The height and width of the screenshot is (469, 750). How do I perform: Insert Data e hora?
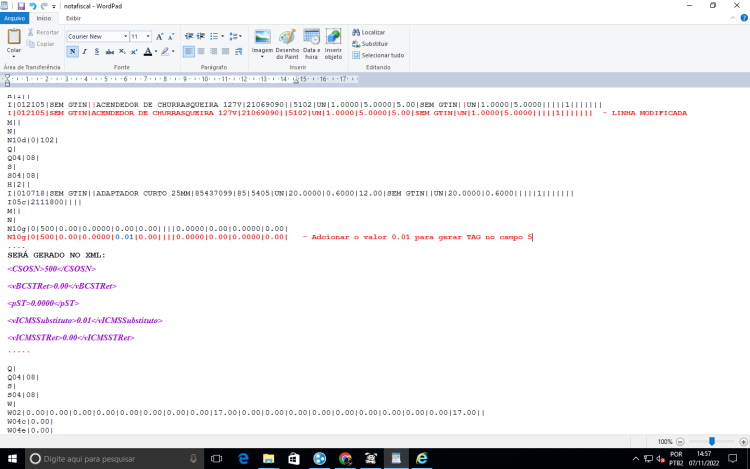point(311,44)
